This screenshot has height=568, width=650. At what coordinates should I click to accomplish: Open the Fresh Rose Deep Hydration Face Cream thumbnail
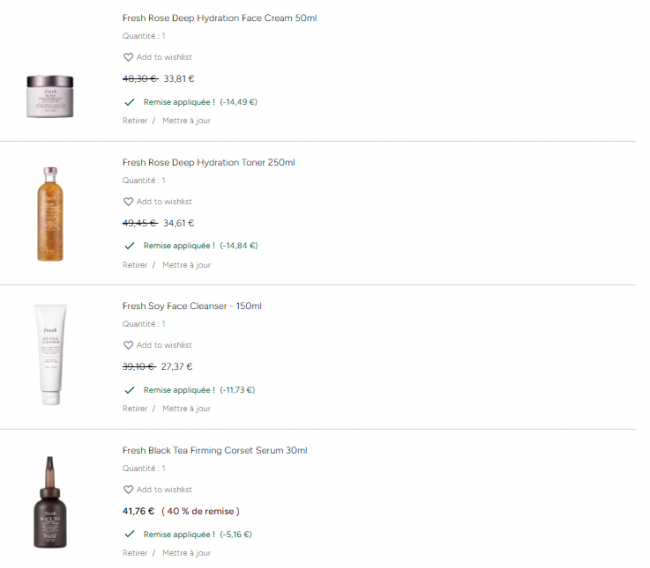pyautogui.click(x=50, y=95)
